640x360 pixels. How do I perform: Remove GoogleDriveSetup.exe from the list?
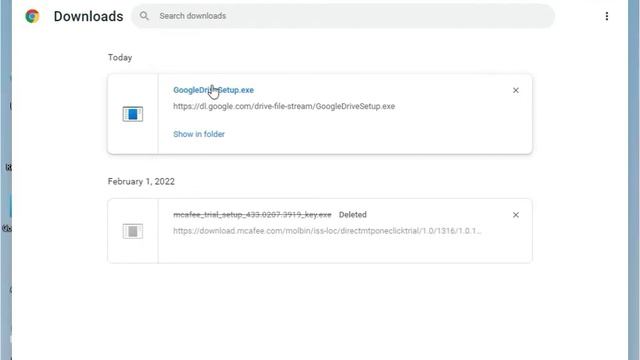[x=516, y=90]
